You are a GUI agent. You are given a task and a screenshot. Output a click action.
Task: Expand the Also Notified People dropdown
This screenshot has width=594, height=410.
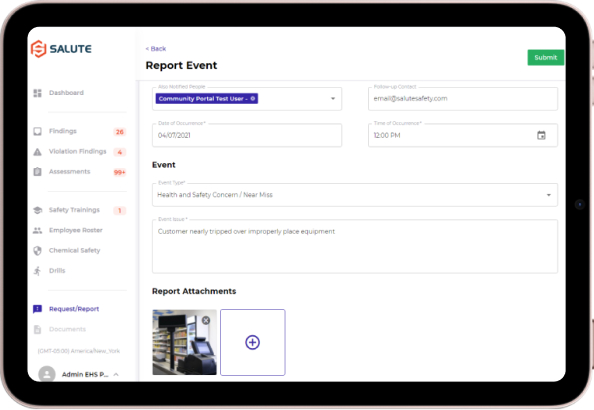pos(333,99)
